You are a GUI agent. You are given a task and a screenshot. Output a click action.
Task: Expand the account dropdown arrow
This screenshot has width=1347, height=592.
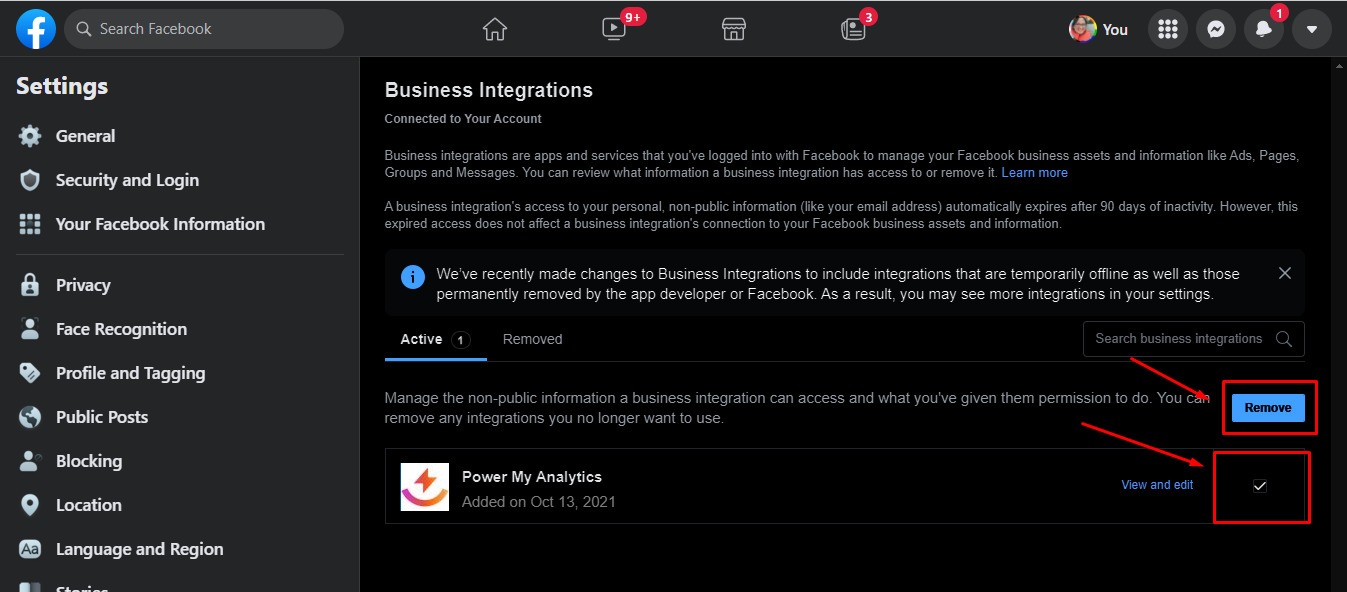[x=1312, y=29]
